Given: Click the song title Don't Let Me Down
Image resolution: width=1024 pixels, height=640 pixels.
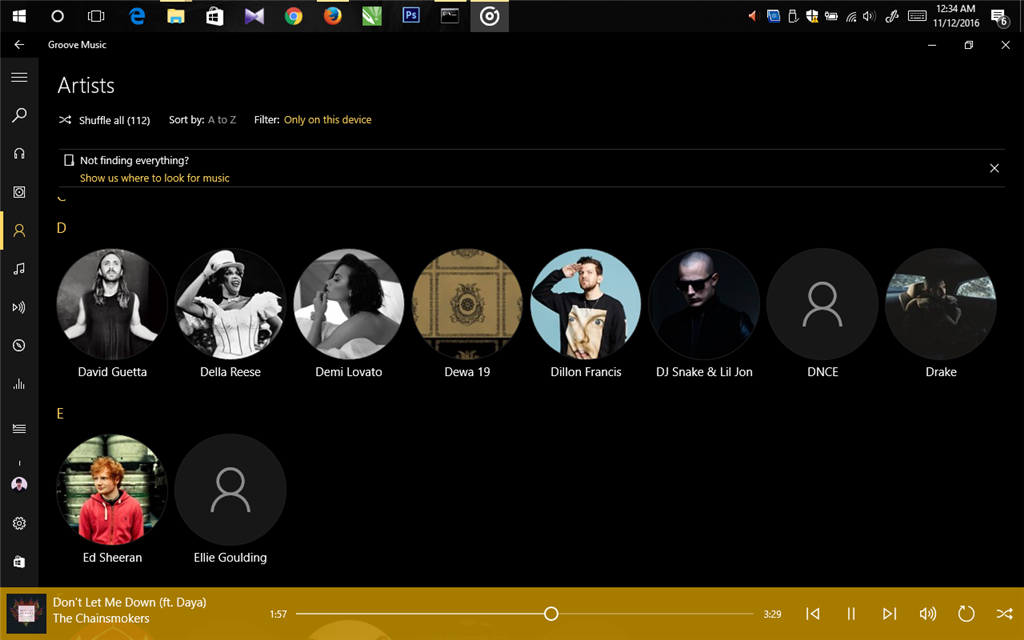Looking at the screenshot, I should [129, 602].
